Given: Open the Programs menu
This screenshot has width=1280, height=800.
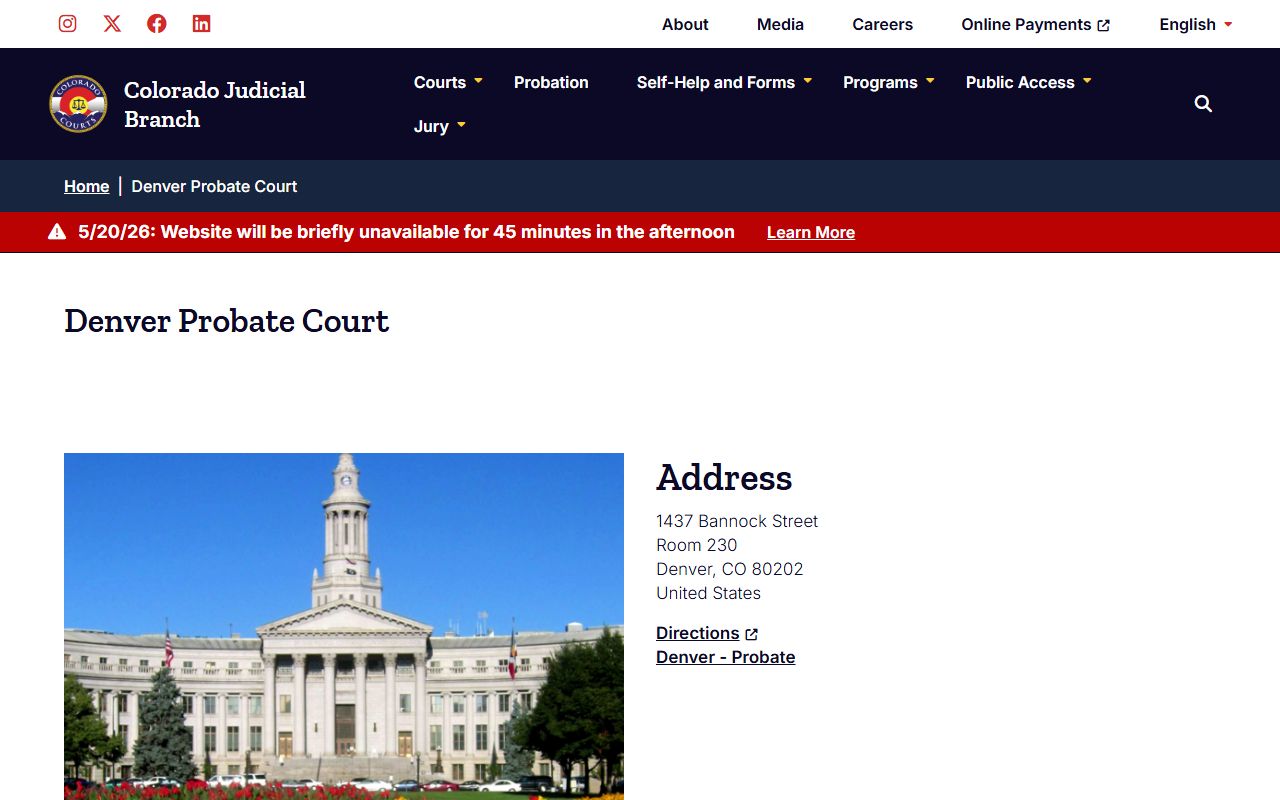Looking at the screenshot, I should (x=880, y=82).
